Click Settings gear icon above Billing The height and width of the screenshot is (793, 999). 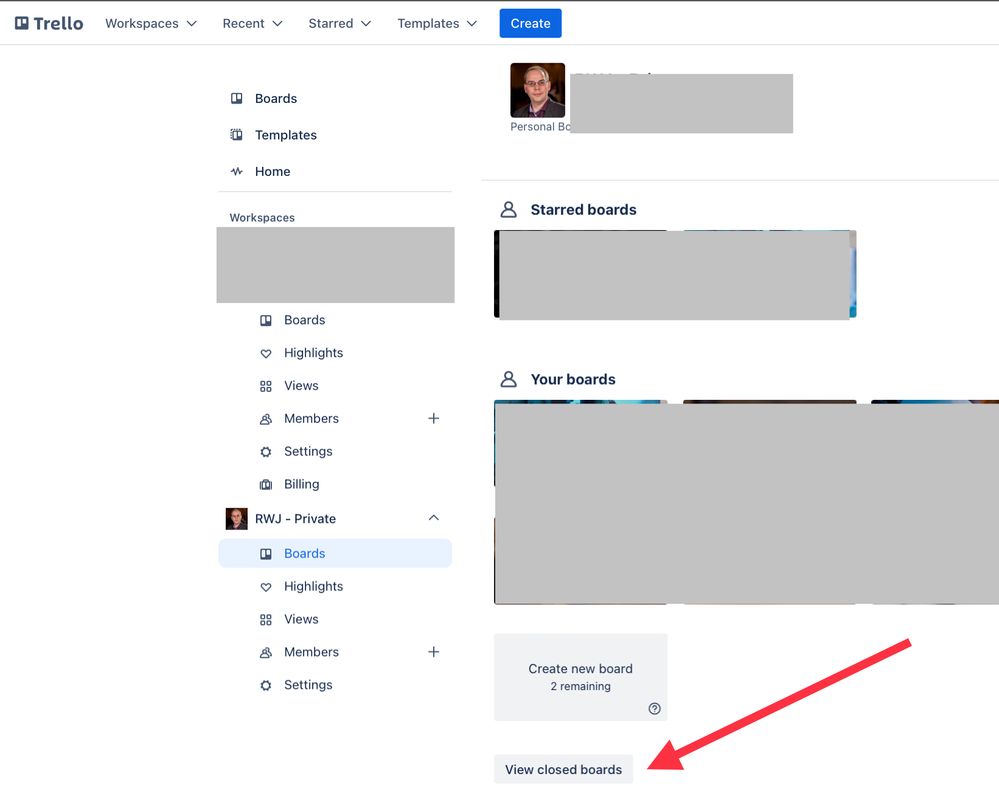(266, 452)
